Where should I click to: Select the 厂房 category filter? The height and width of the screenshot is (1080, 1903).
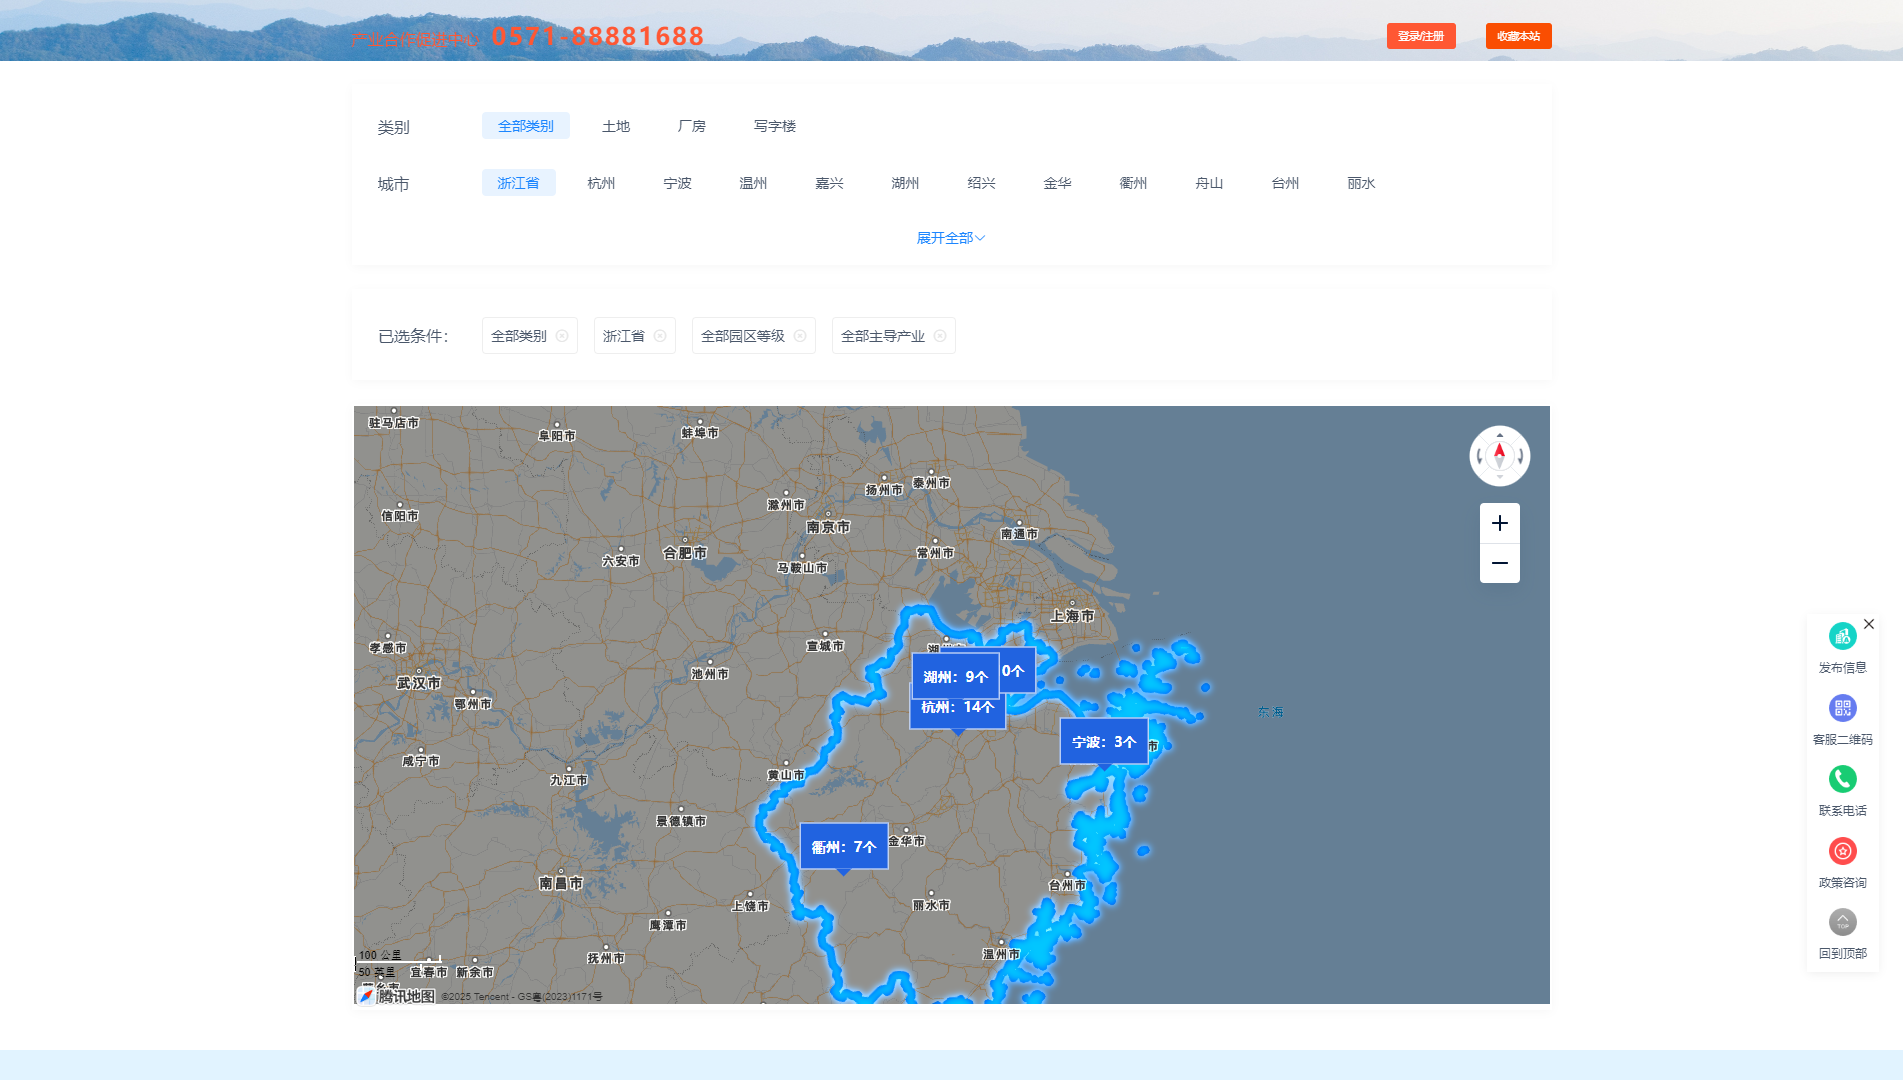tap(691, 126)
